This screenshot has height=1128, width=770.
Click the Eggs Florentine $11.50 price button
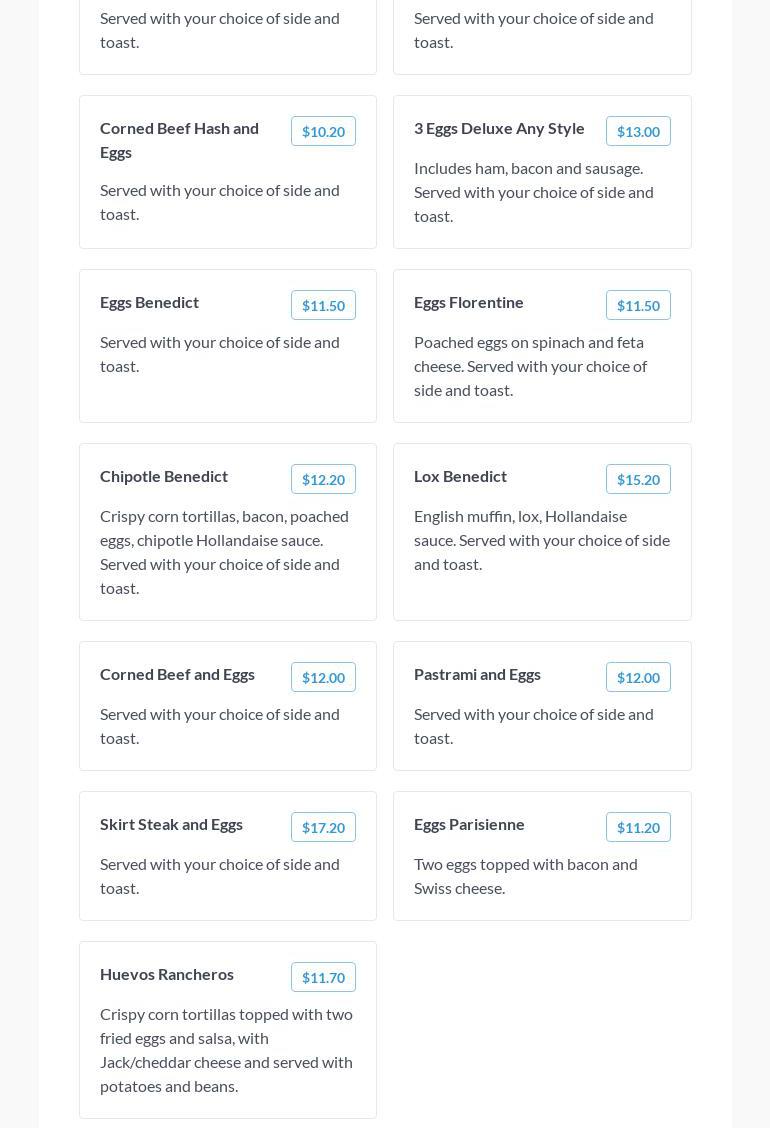click(638, 305)
